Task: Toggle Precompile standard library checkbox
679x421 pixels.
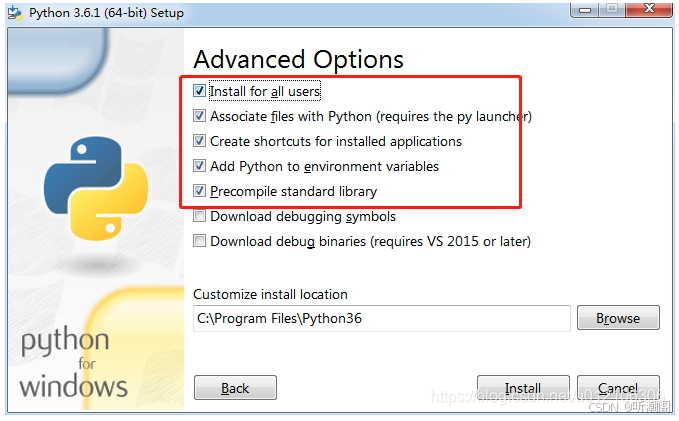Action: point(199,191)
